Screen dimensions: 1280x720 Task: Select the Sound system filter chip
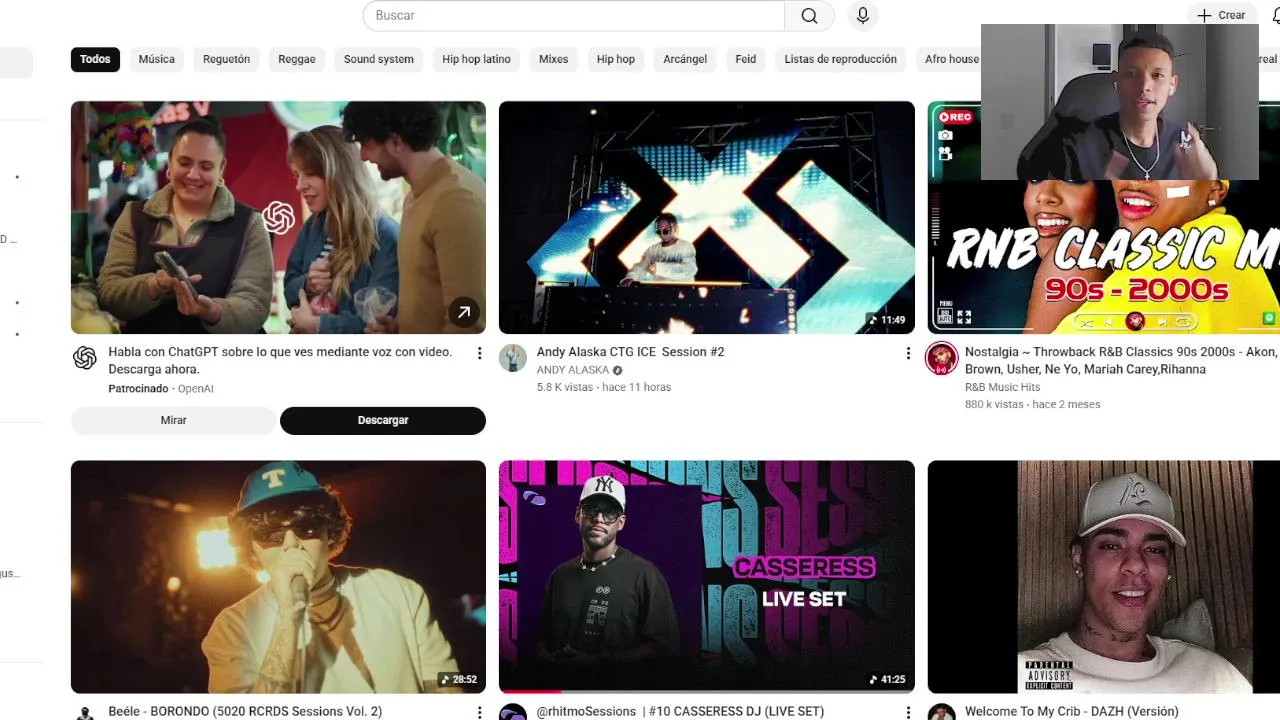pyautogui.click(x=379, y=59)
